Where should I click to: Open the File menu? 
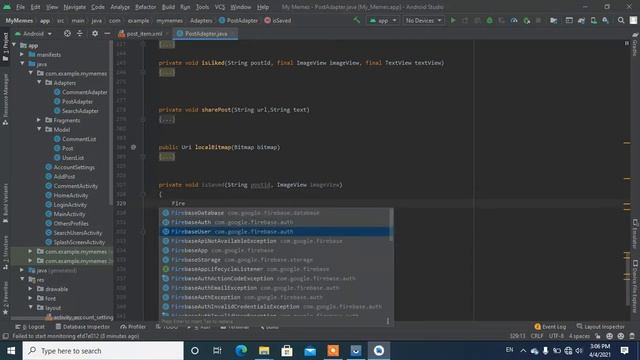pyautogui.click(x=20, y=7)
